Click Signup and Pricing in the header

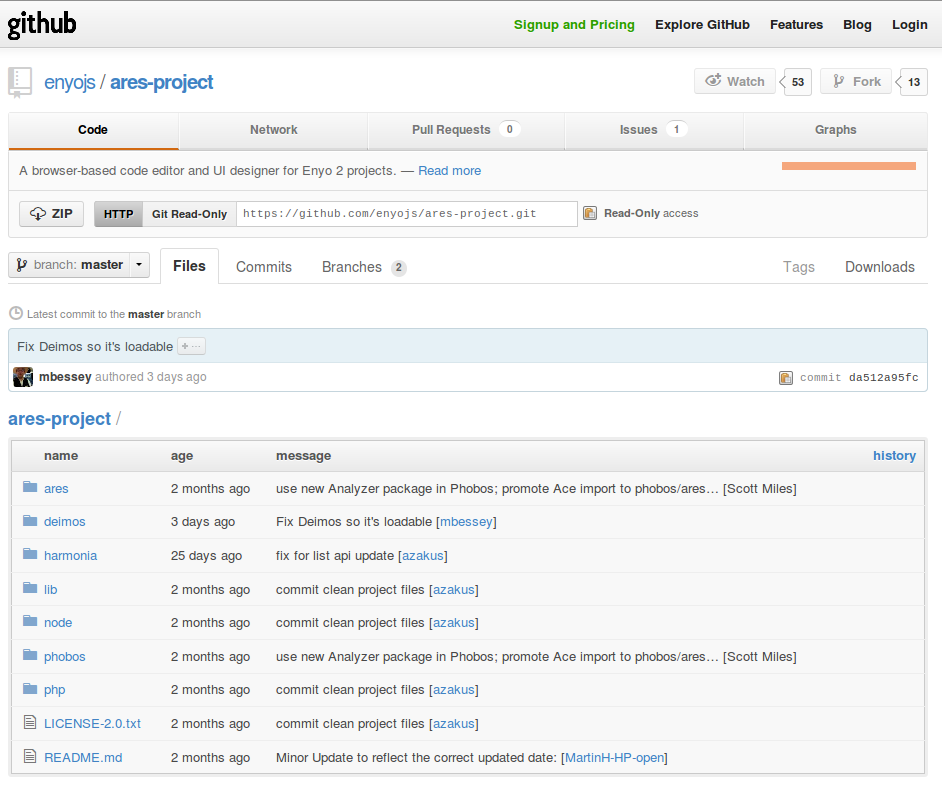point(574,25)
